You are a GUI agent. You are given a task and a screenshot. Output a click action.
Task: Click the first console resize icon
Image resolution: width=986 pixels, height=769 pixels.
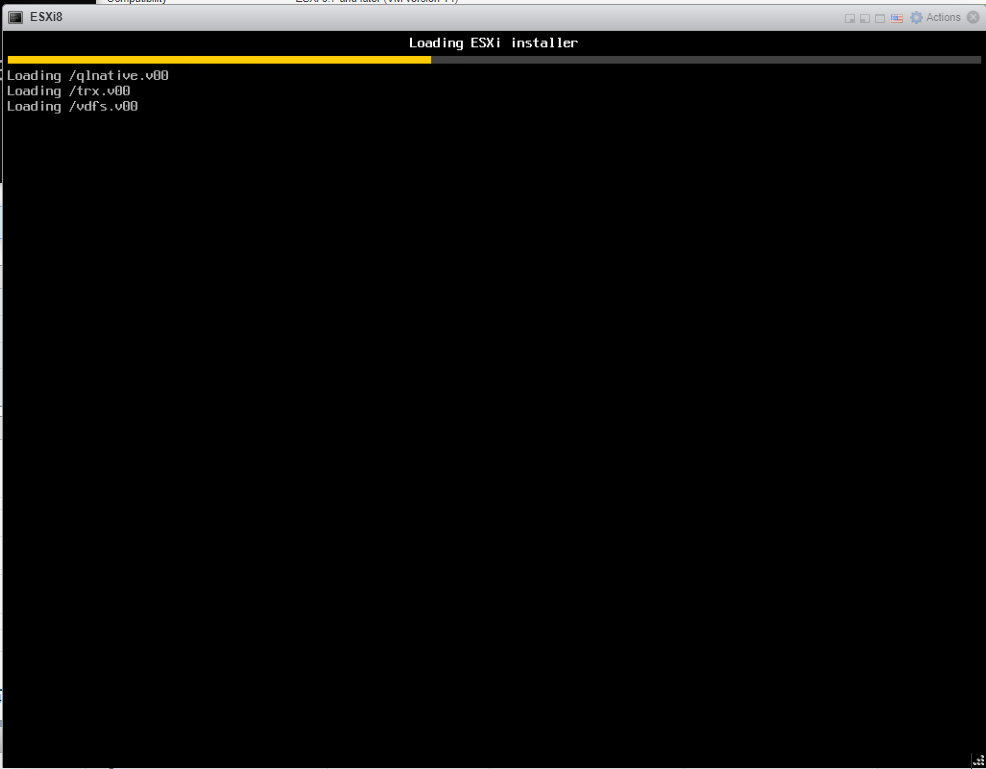click(x=850, y=18)
